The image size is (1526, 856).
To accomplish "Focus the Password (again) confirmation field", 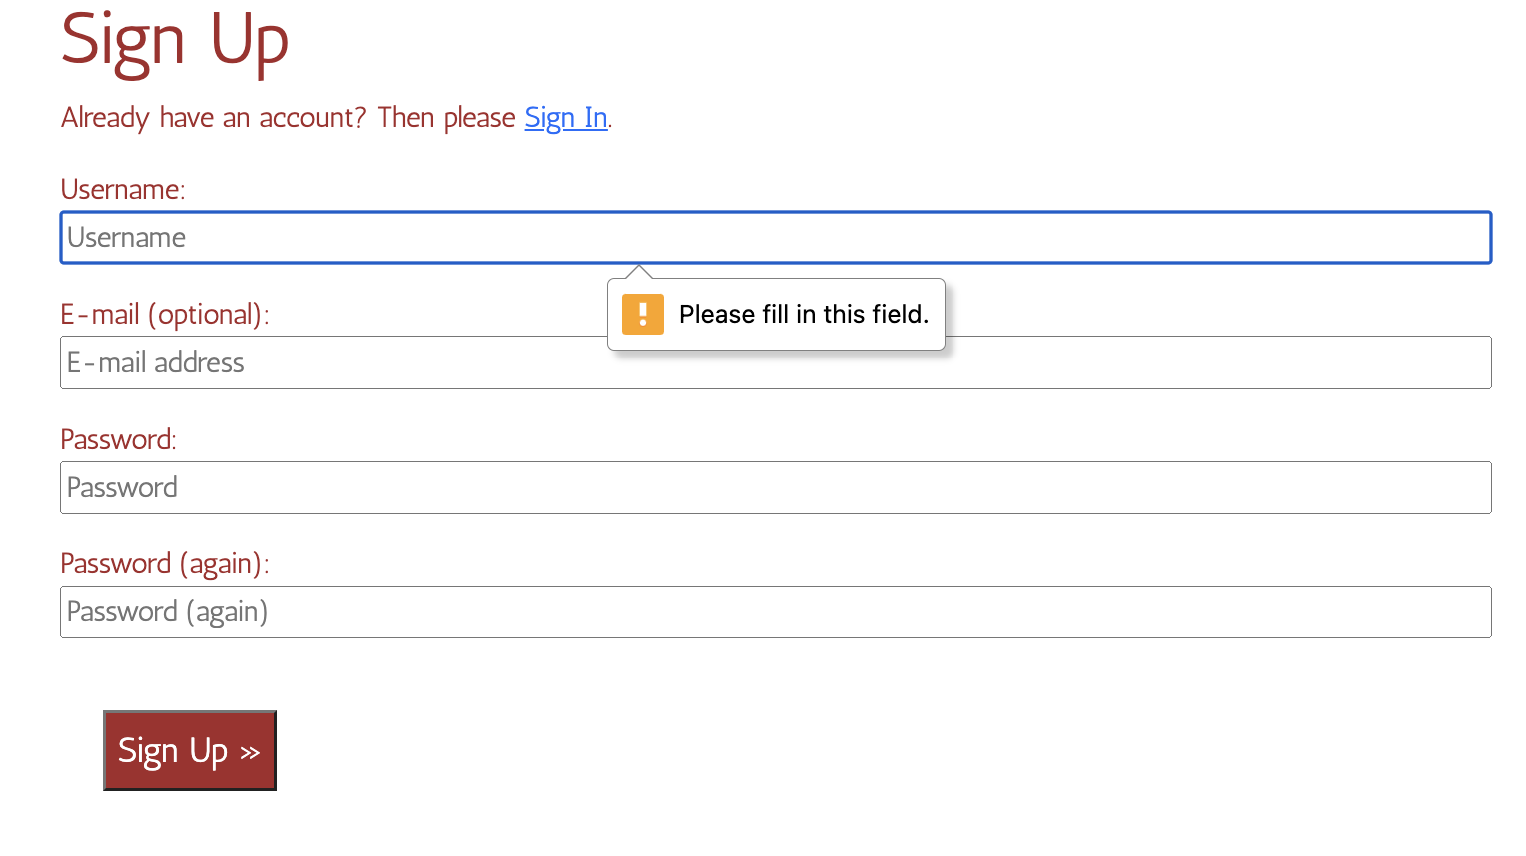I will 775,612.
